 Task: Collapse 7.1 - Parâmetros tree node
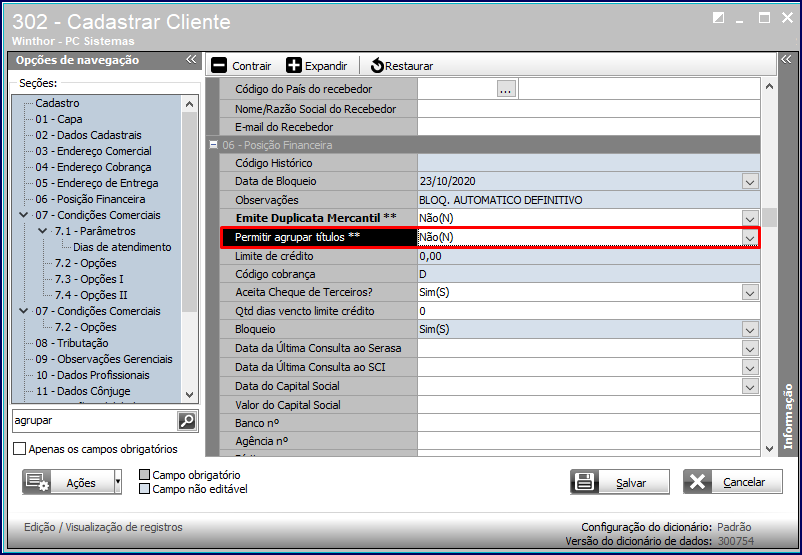click(x=43, y=231)
